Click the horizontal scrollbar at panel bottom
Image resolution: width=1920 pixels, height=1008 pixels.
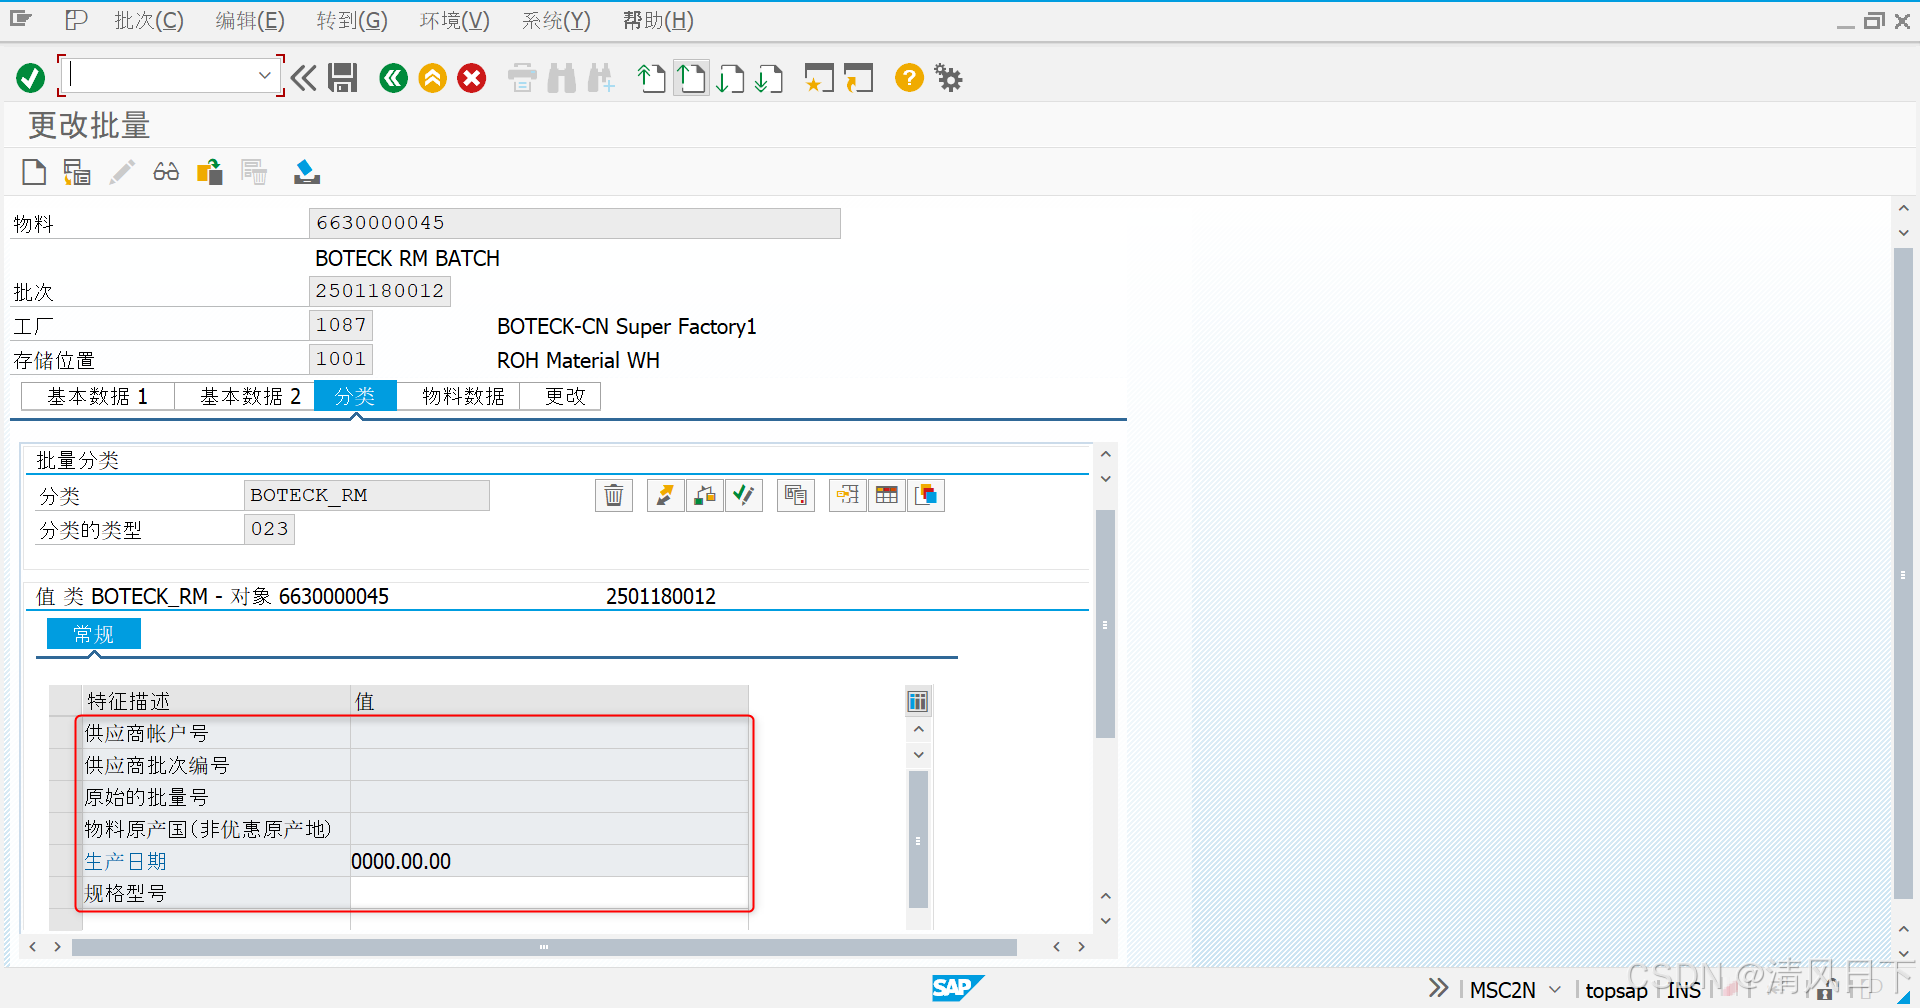click(x=544, y=947)
